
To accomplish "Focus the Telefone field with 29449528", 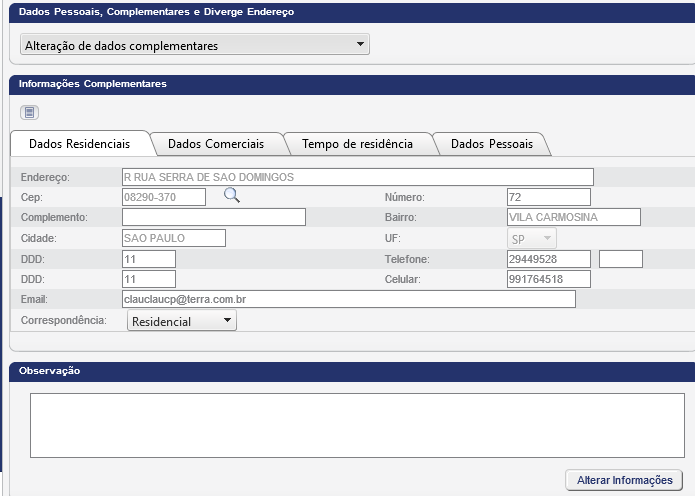I will tap(548, 259).
